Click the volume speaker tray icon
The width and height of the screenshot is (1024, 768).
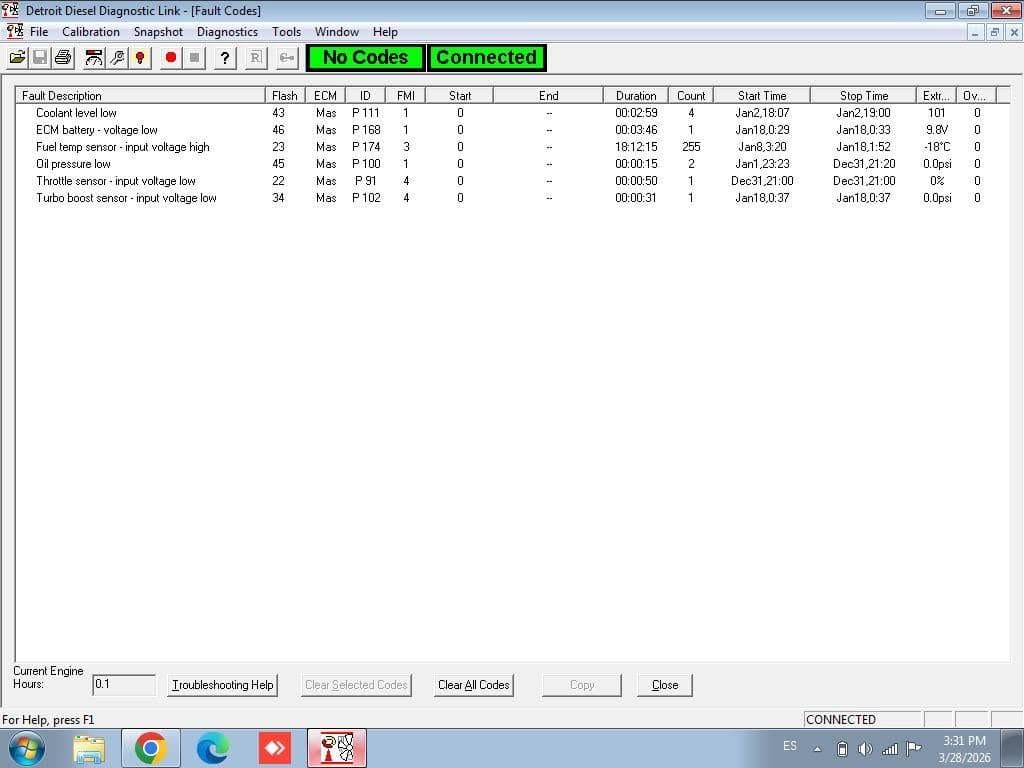pyautogui.click(x=865, y=749)
